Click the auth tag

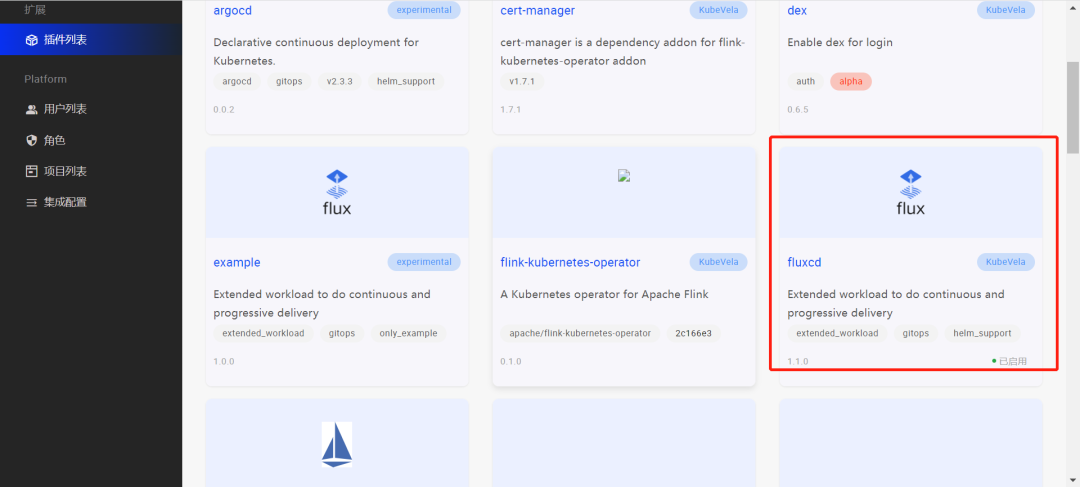pos(805,81)
